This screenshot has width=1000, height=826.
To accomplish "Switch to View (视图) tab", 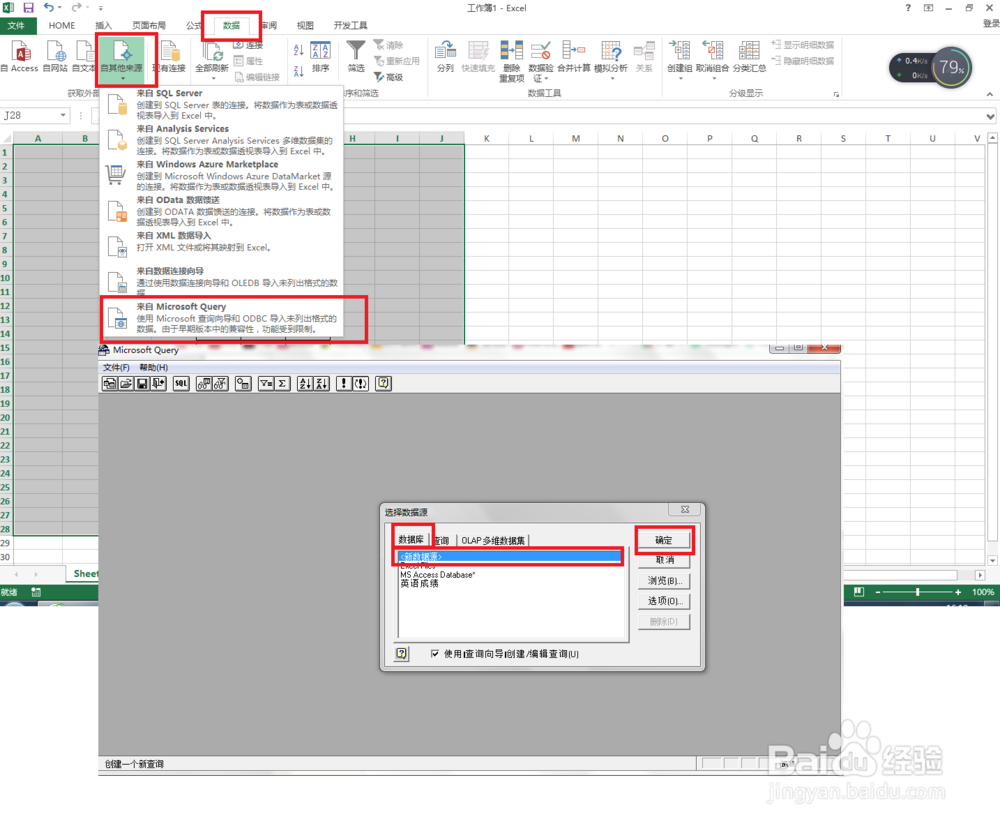I will pyautogui.click(x=305, y=26).
